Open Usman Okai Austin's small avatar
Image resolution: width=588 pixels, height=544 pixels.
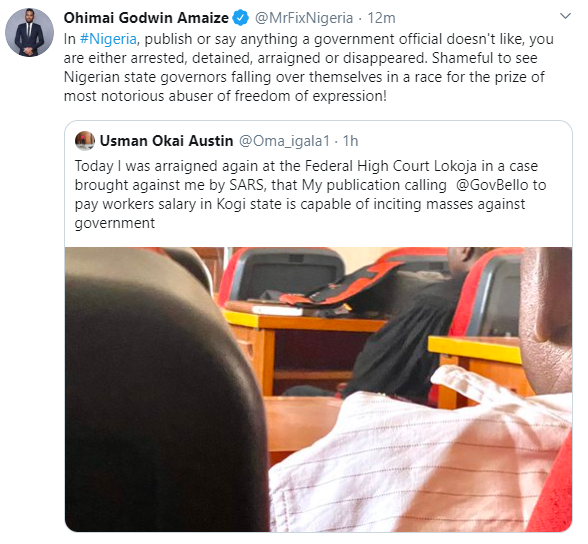[85, 141]
